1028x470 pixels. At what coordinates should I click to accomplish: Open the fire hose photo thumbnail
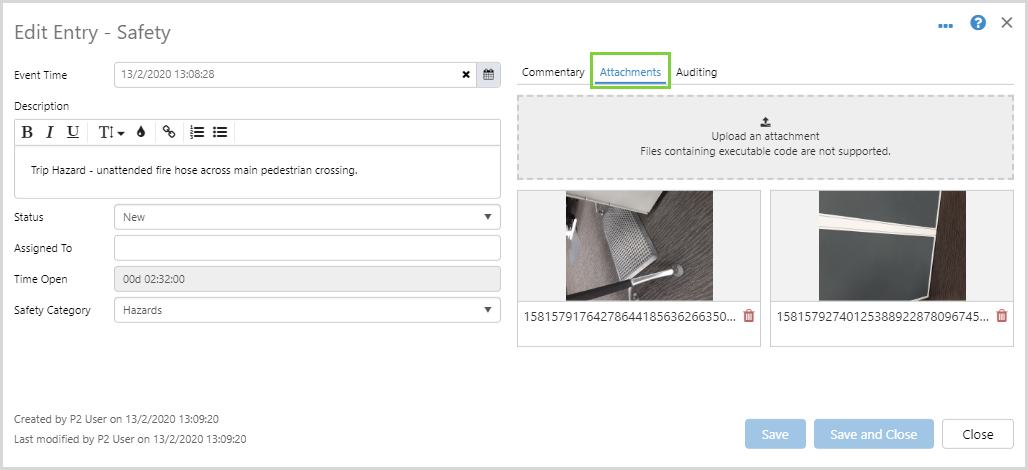point(639,246)
